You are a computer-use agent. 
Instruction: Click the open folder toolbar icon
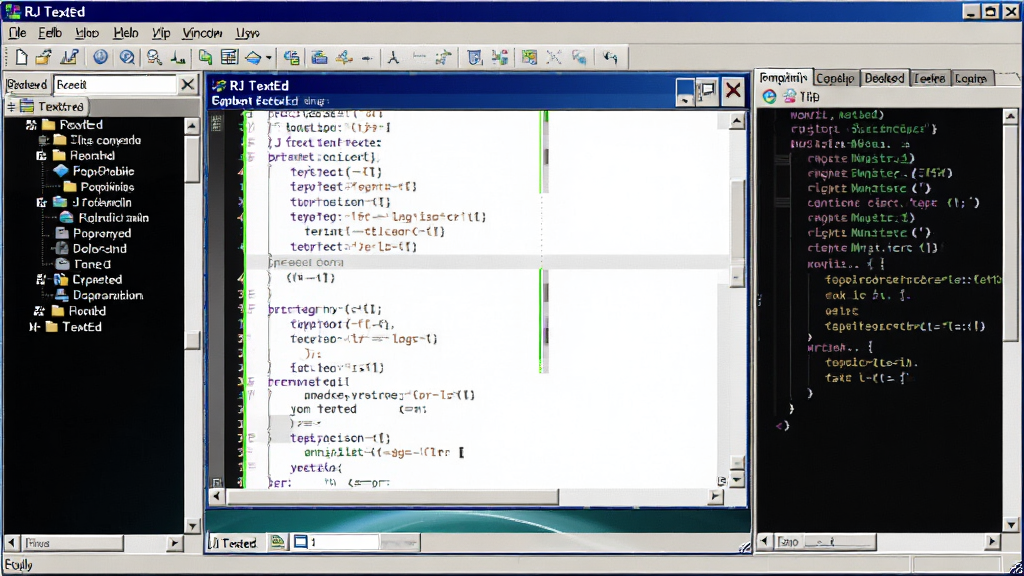click(44, 57)
